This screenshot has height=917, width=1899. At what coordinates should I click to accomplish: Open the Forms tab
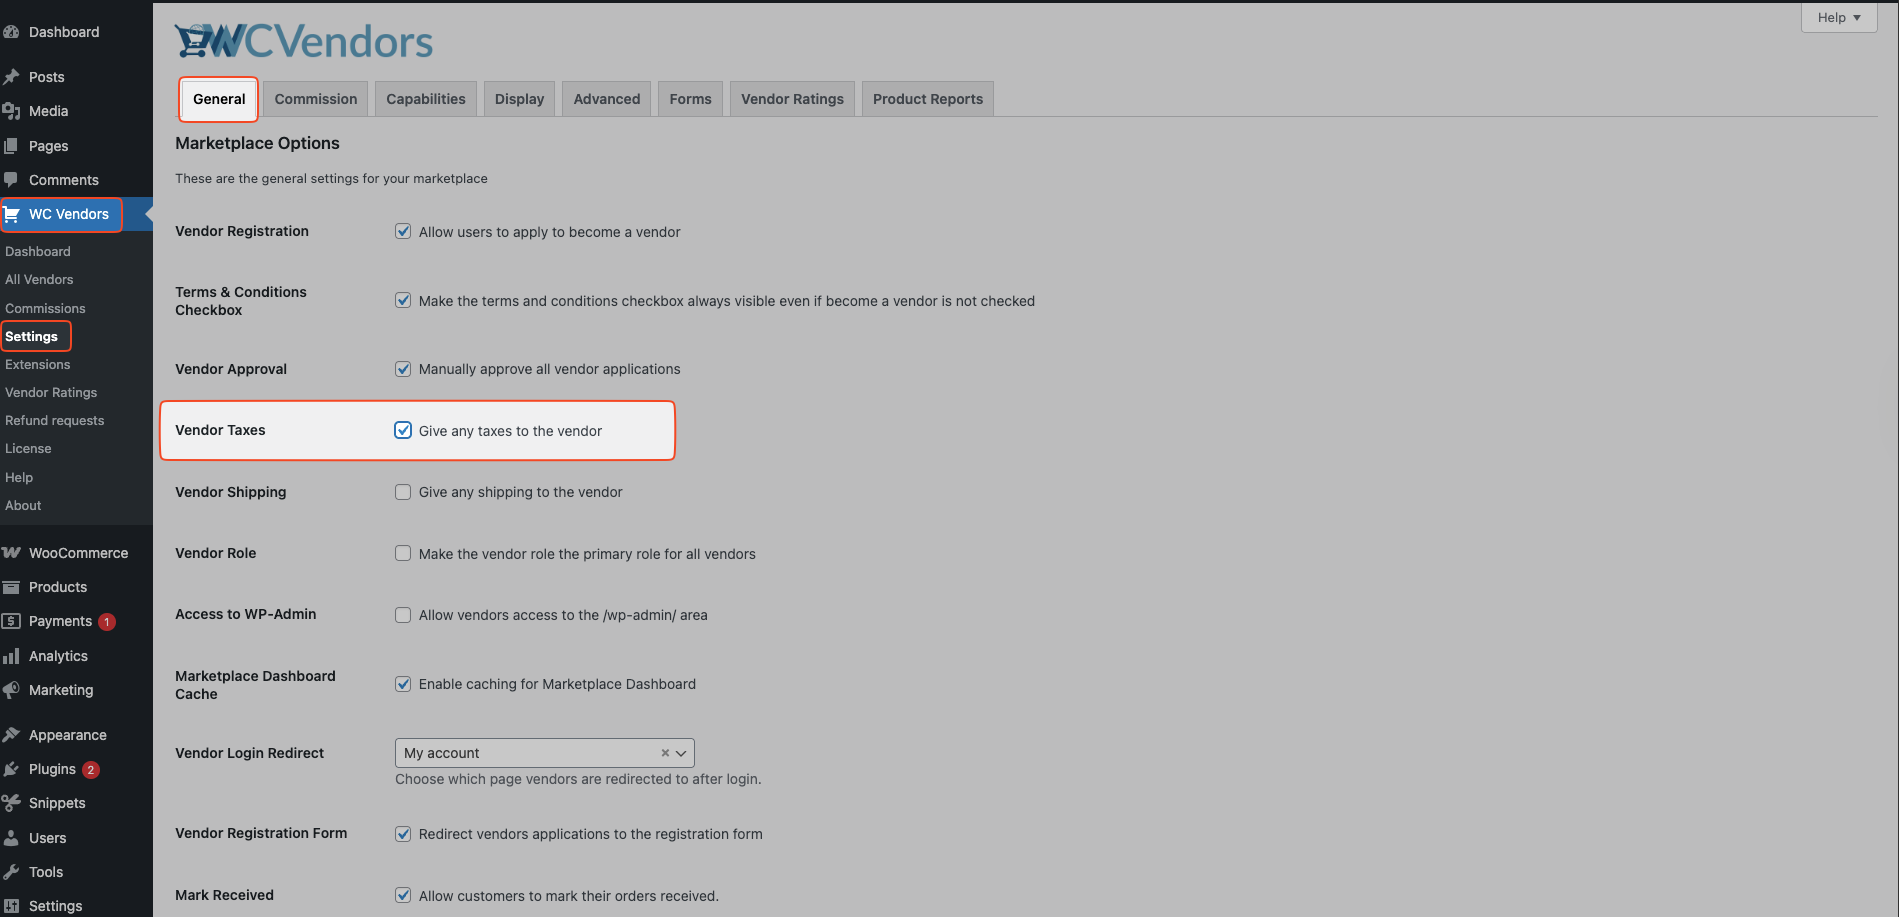coord(690,99)
